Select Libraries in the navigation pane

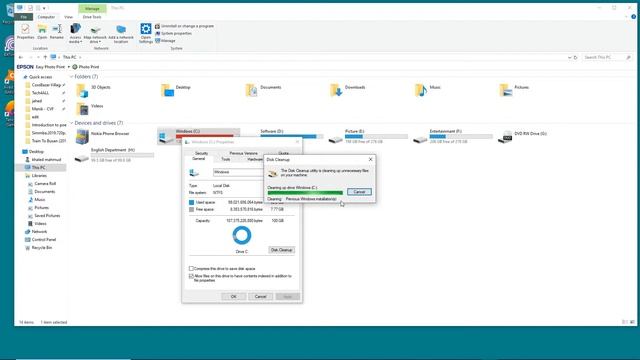click(x=39, y=176)
